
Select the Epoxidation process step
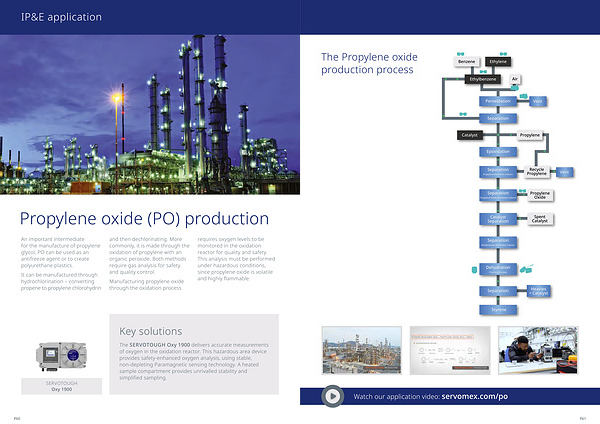498,152
